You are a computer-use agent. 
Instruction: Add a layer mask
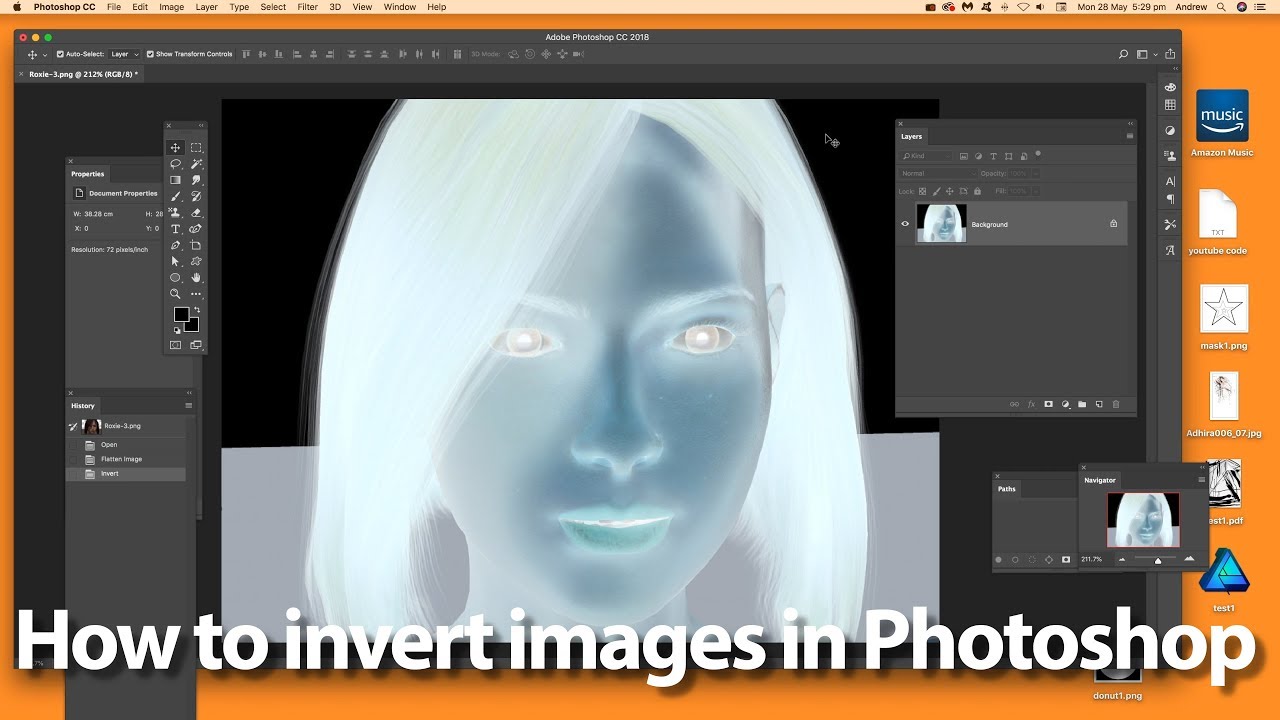coord(1048,404)
